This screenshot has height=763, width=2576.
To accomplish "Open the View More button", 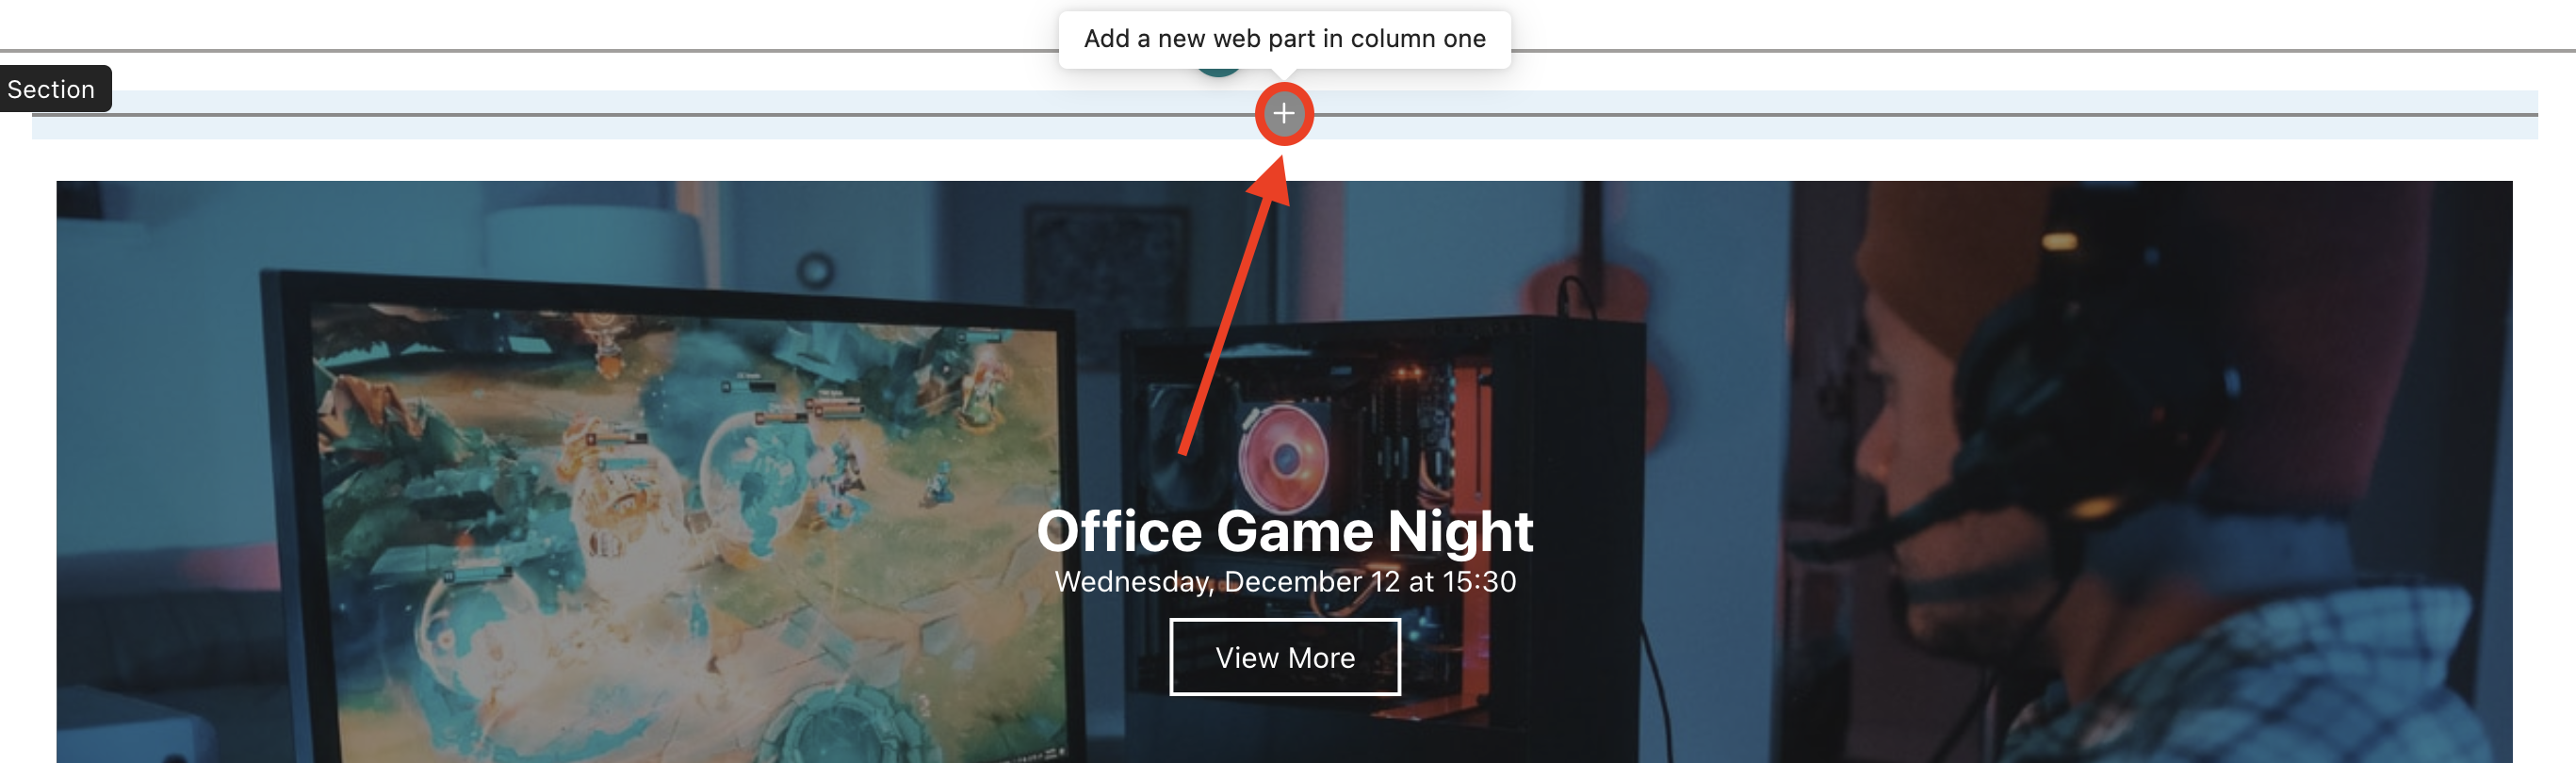I will (x=1284, y=657).
